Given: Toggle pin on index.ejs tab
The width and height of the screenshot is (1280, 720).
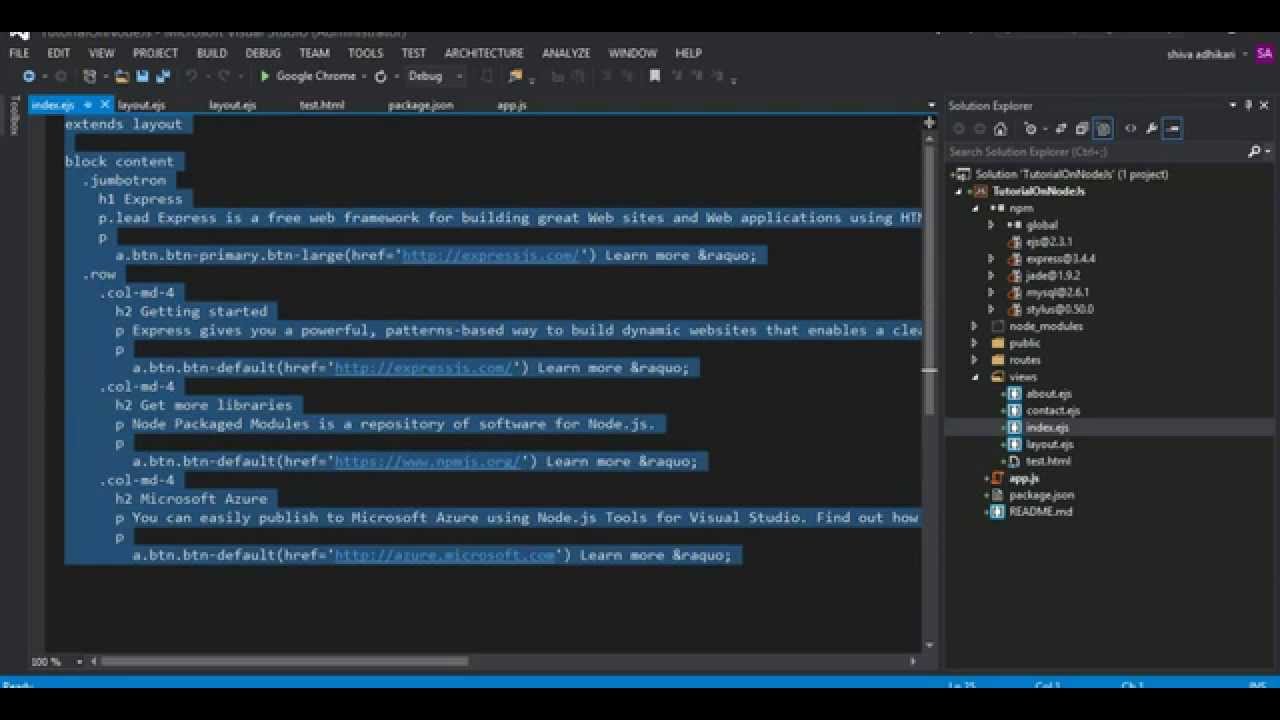Looking at the screenshot, I should (88, 104).
